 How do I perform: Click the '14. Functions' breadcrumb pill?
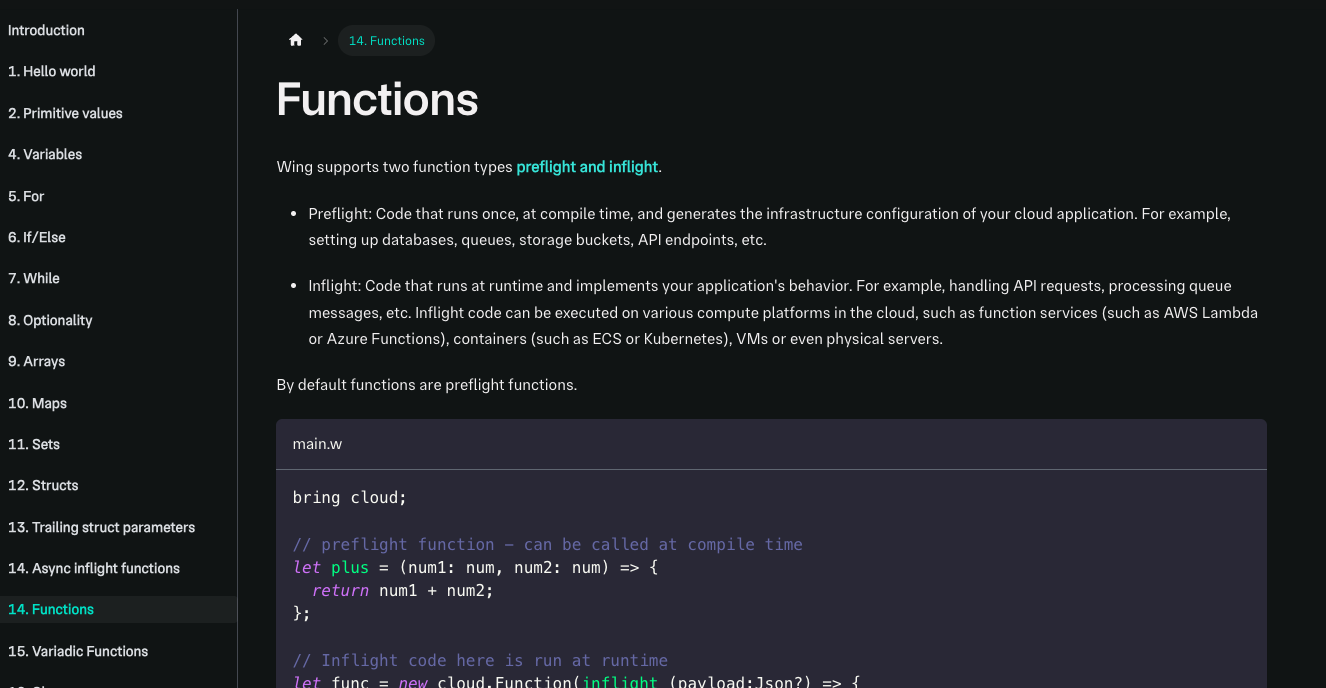[386, 41]
